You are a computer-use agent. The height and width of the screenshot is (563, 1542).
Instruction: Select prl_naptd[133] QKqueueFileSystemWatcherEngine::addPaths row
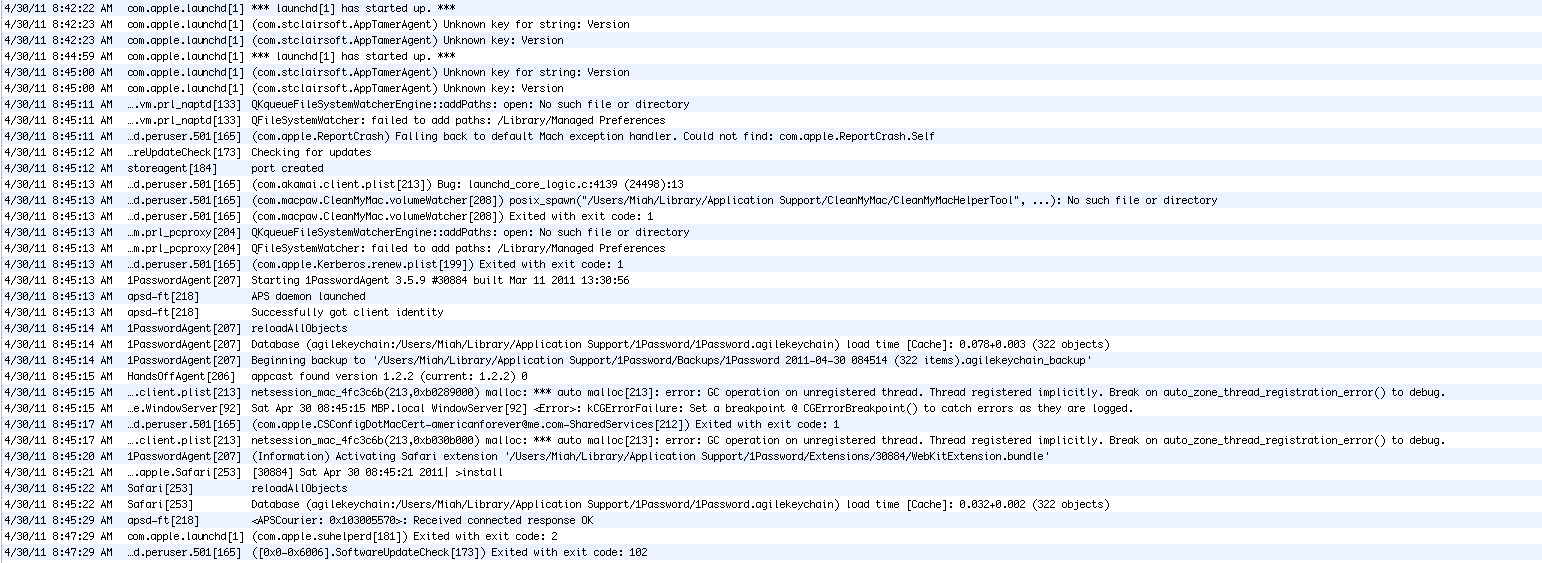pos(771,104)
